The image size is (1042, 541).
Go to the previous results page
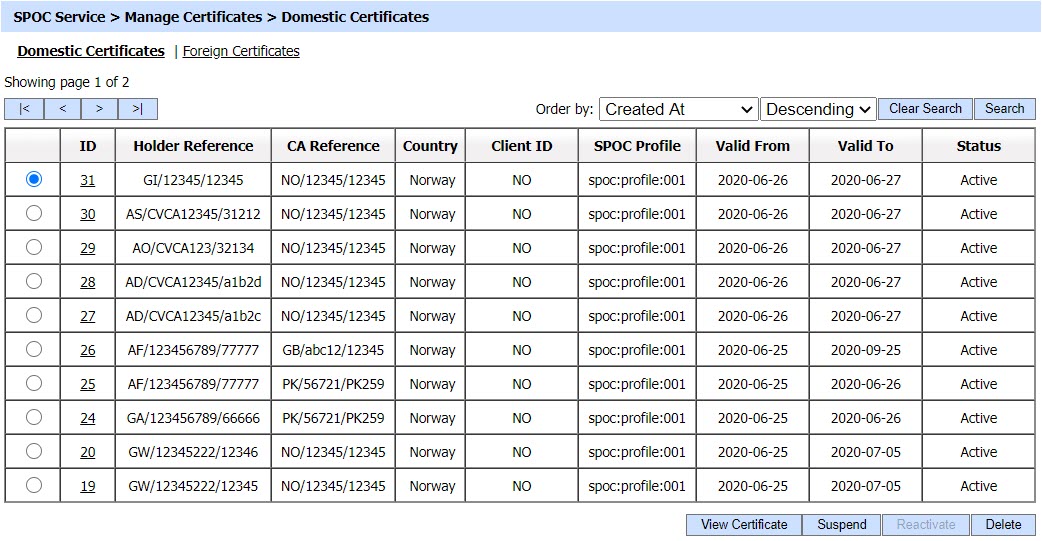coord(62,109)
